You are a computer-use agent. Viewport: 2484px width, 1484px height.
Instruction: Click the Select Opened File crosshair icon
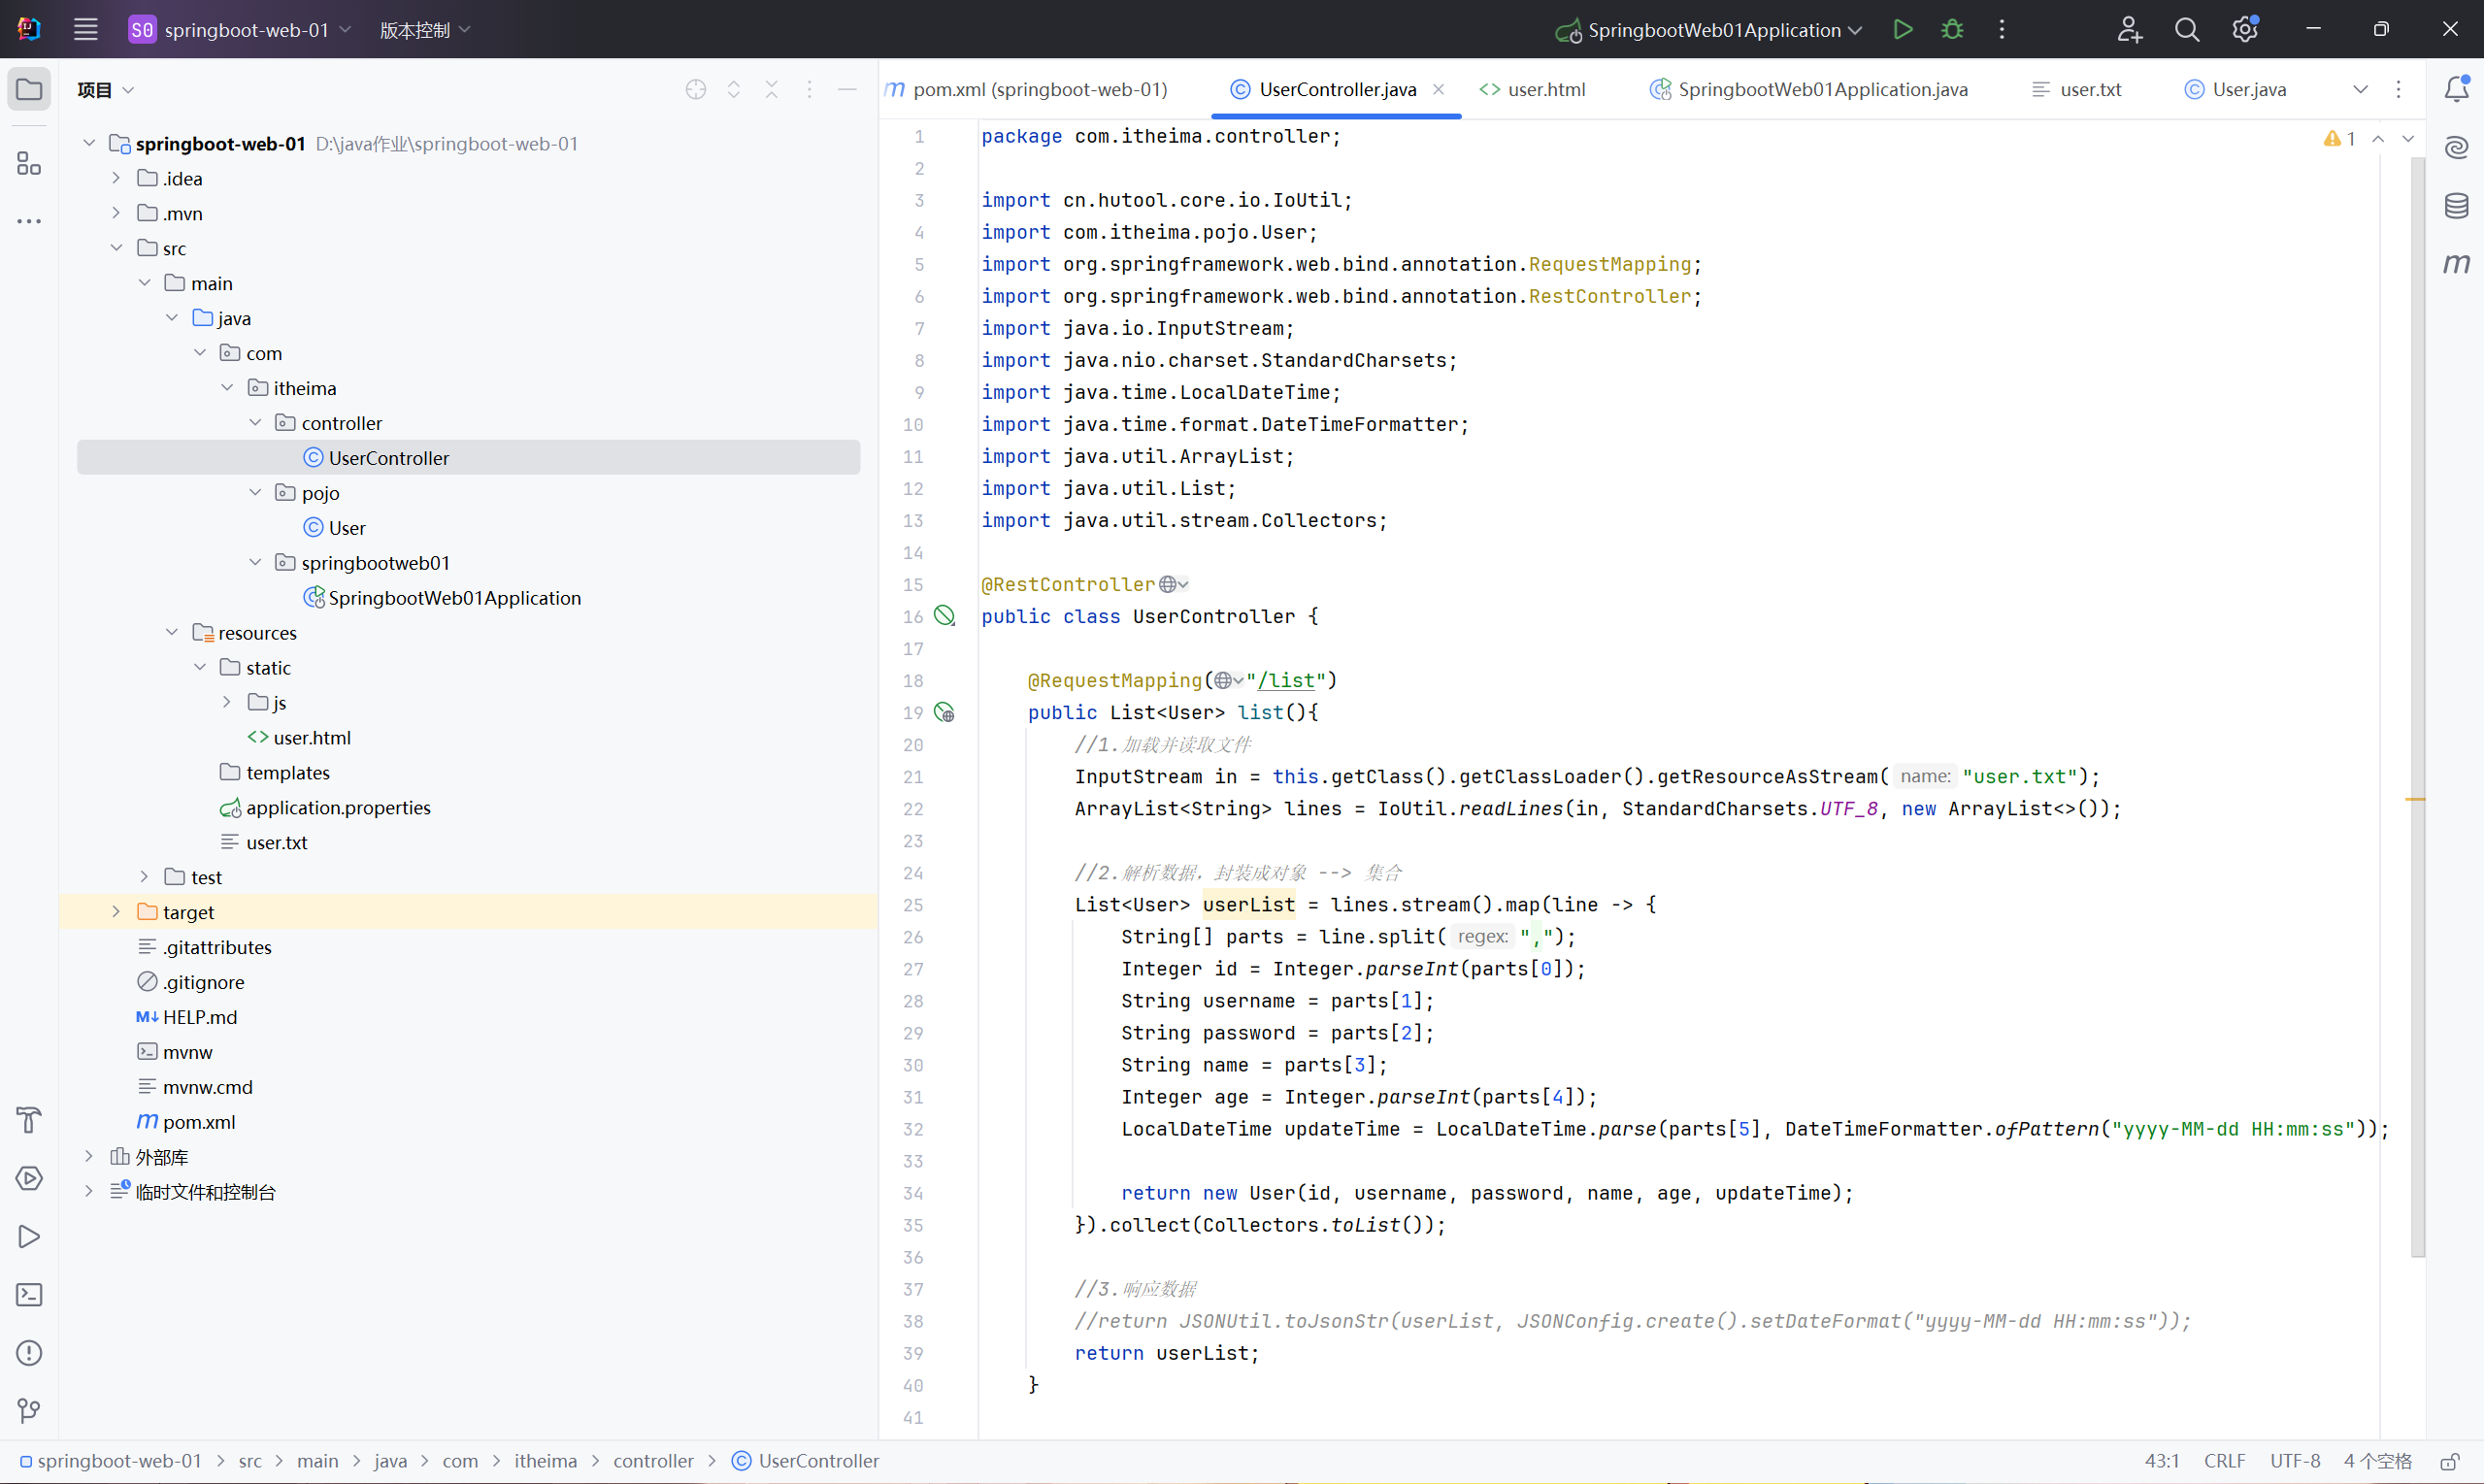tap(696, 90)
